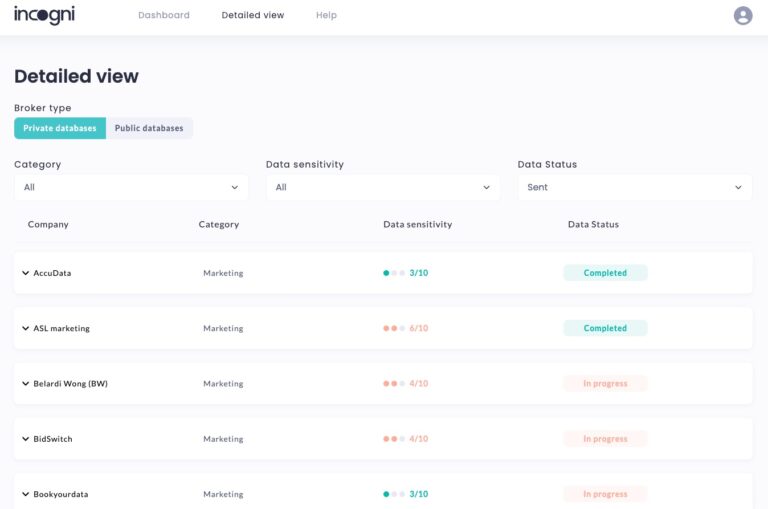Open the Category filter dropdown
This screenshot has width=768, height=509.
click(131, 187)
